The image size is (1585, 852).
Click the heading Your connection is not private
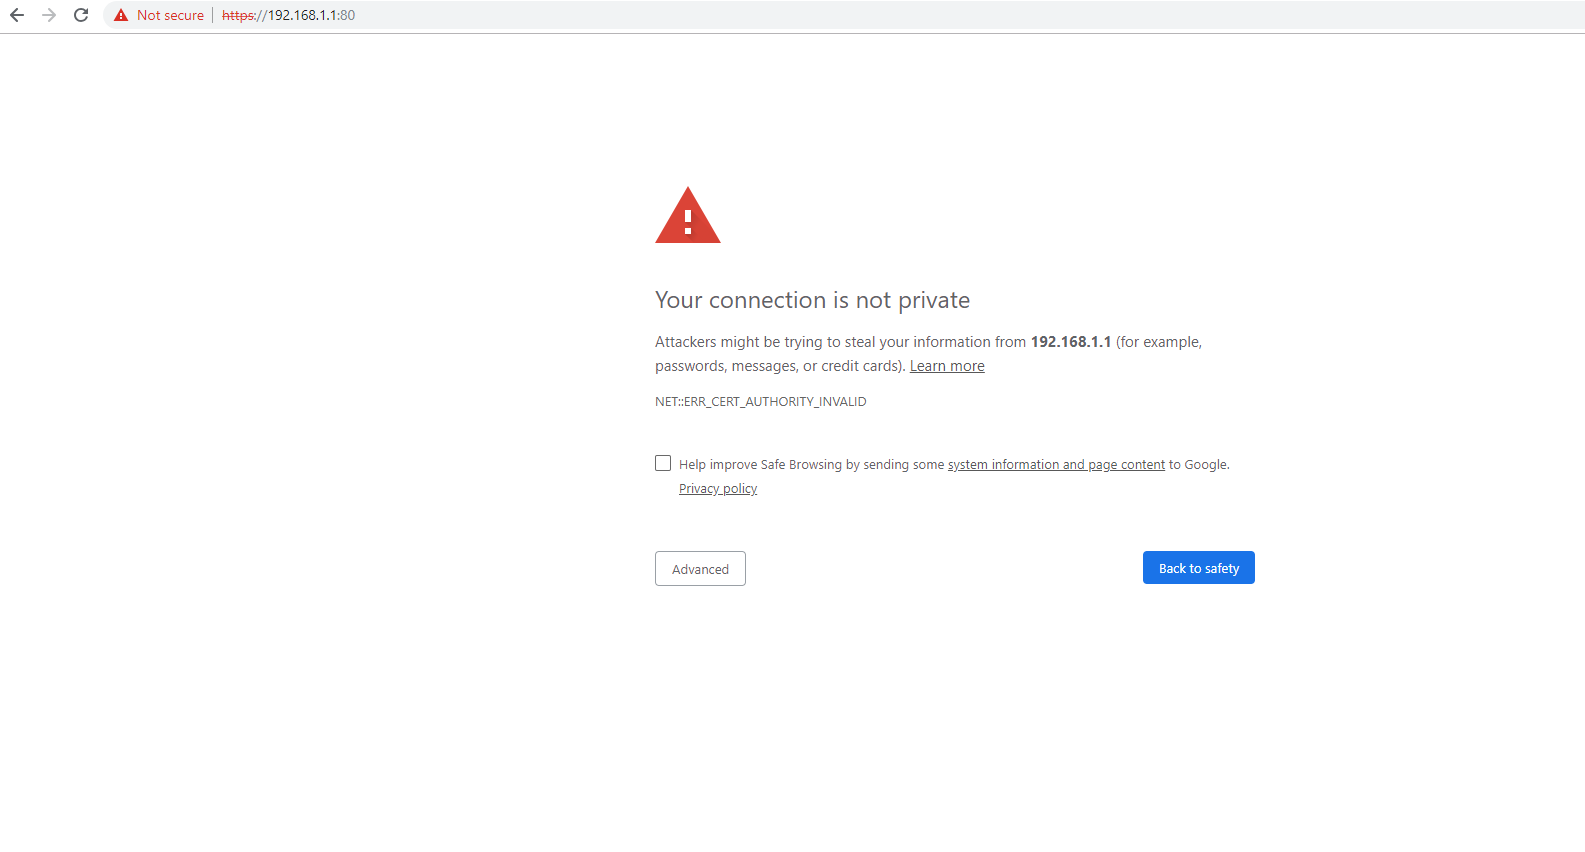tap(812, 300)
